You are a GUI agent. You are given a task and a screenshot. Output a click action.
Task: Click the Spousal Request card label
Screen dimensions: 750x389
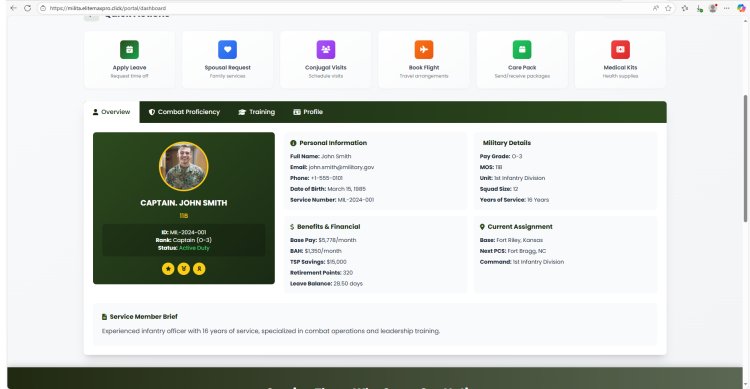click(228, 67)
